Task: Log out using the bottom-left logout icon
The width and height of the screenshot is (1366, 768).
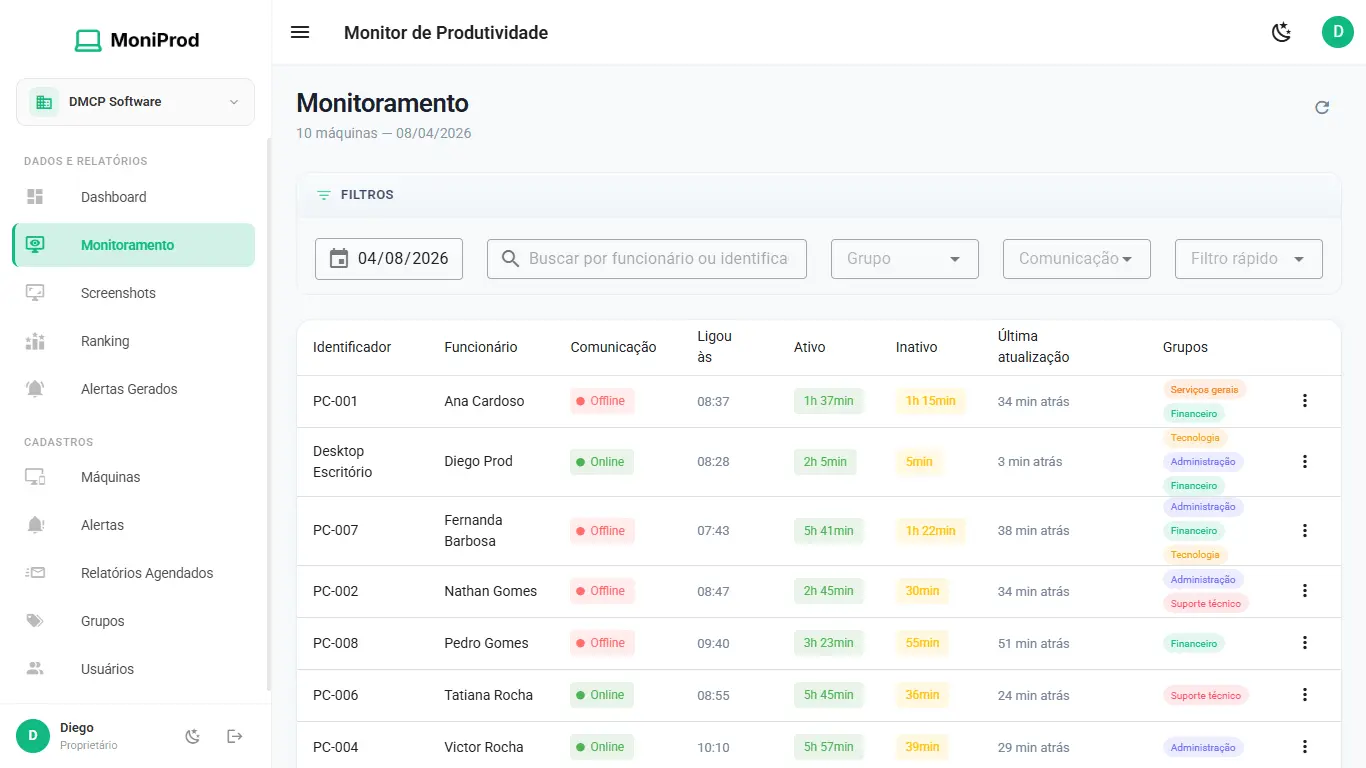Action: pyautogui.click(x=234, y=736)
